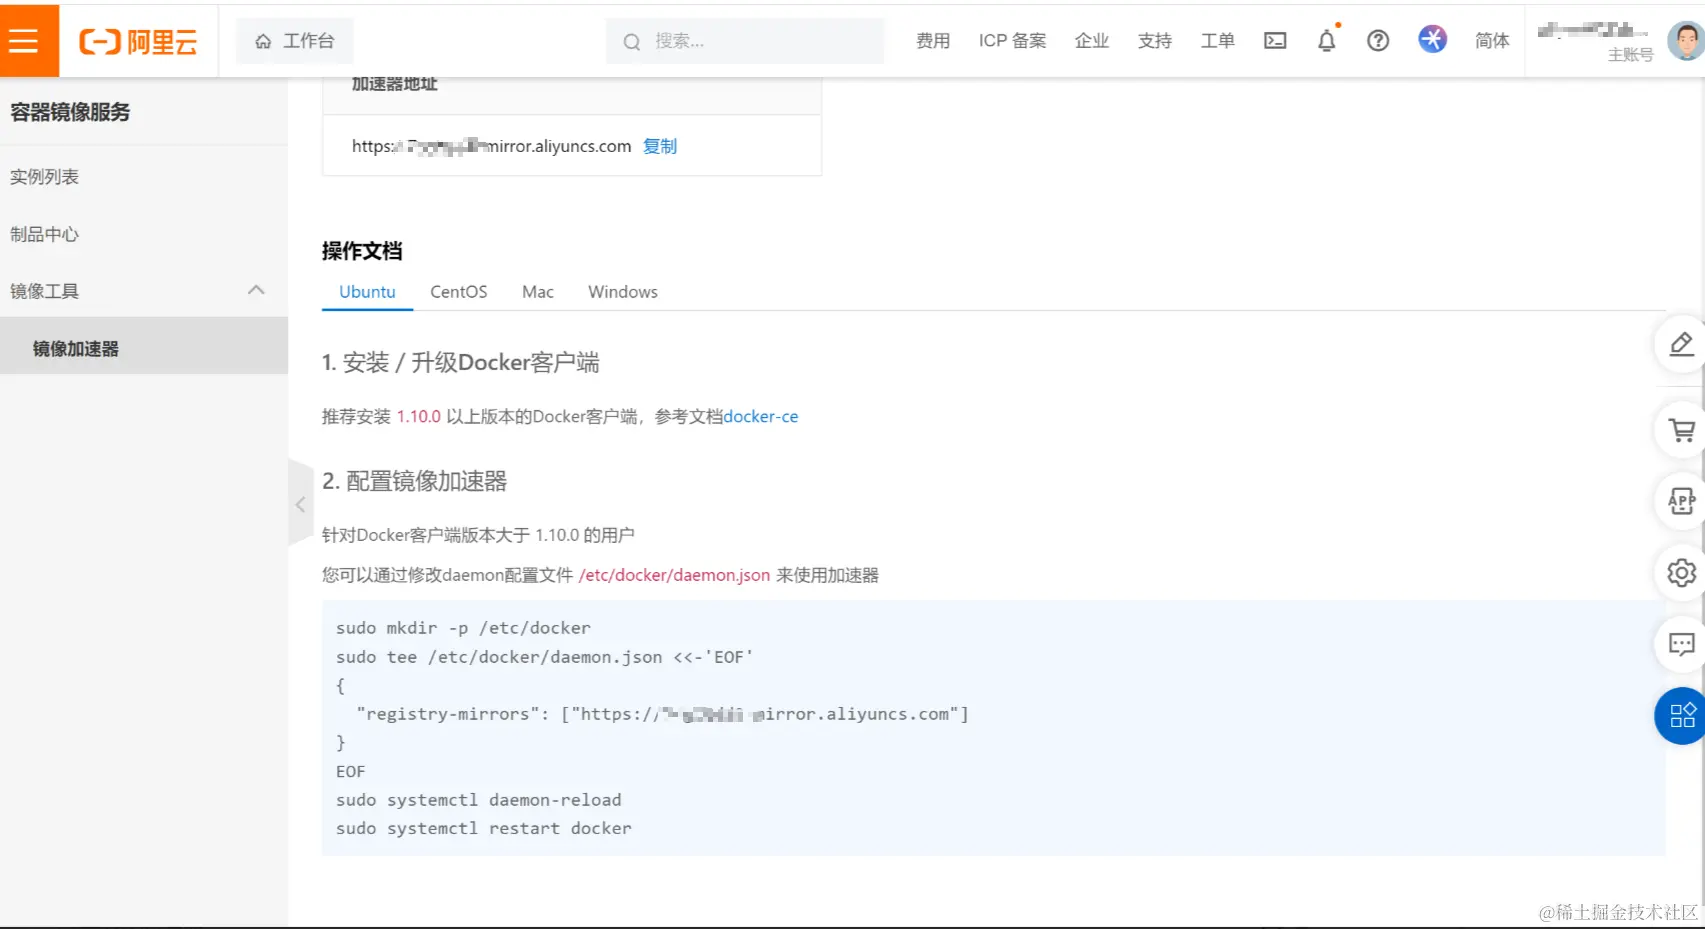This screenshot has height=929, width=1705.
Task: Open the notification bell
Action: 1326,41
